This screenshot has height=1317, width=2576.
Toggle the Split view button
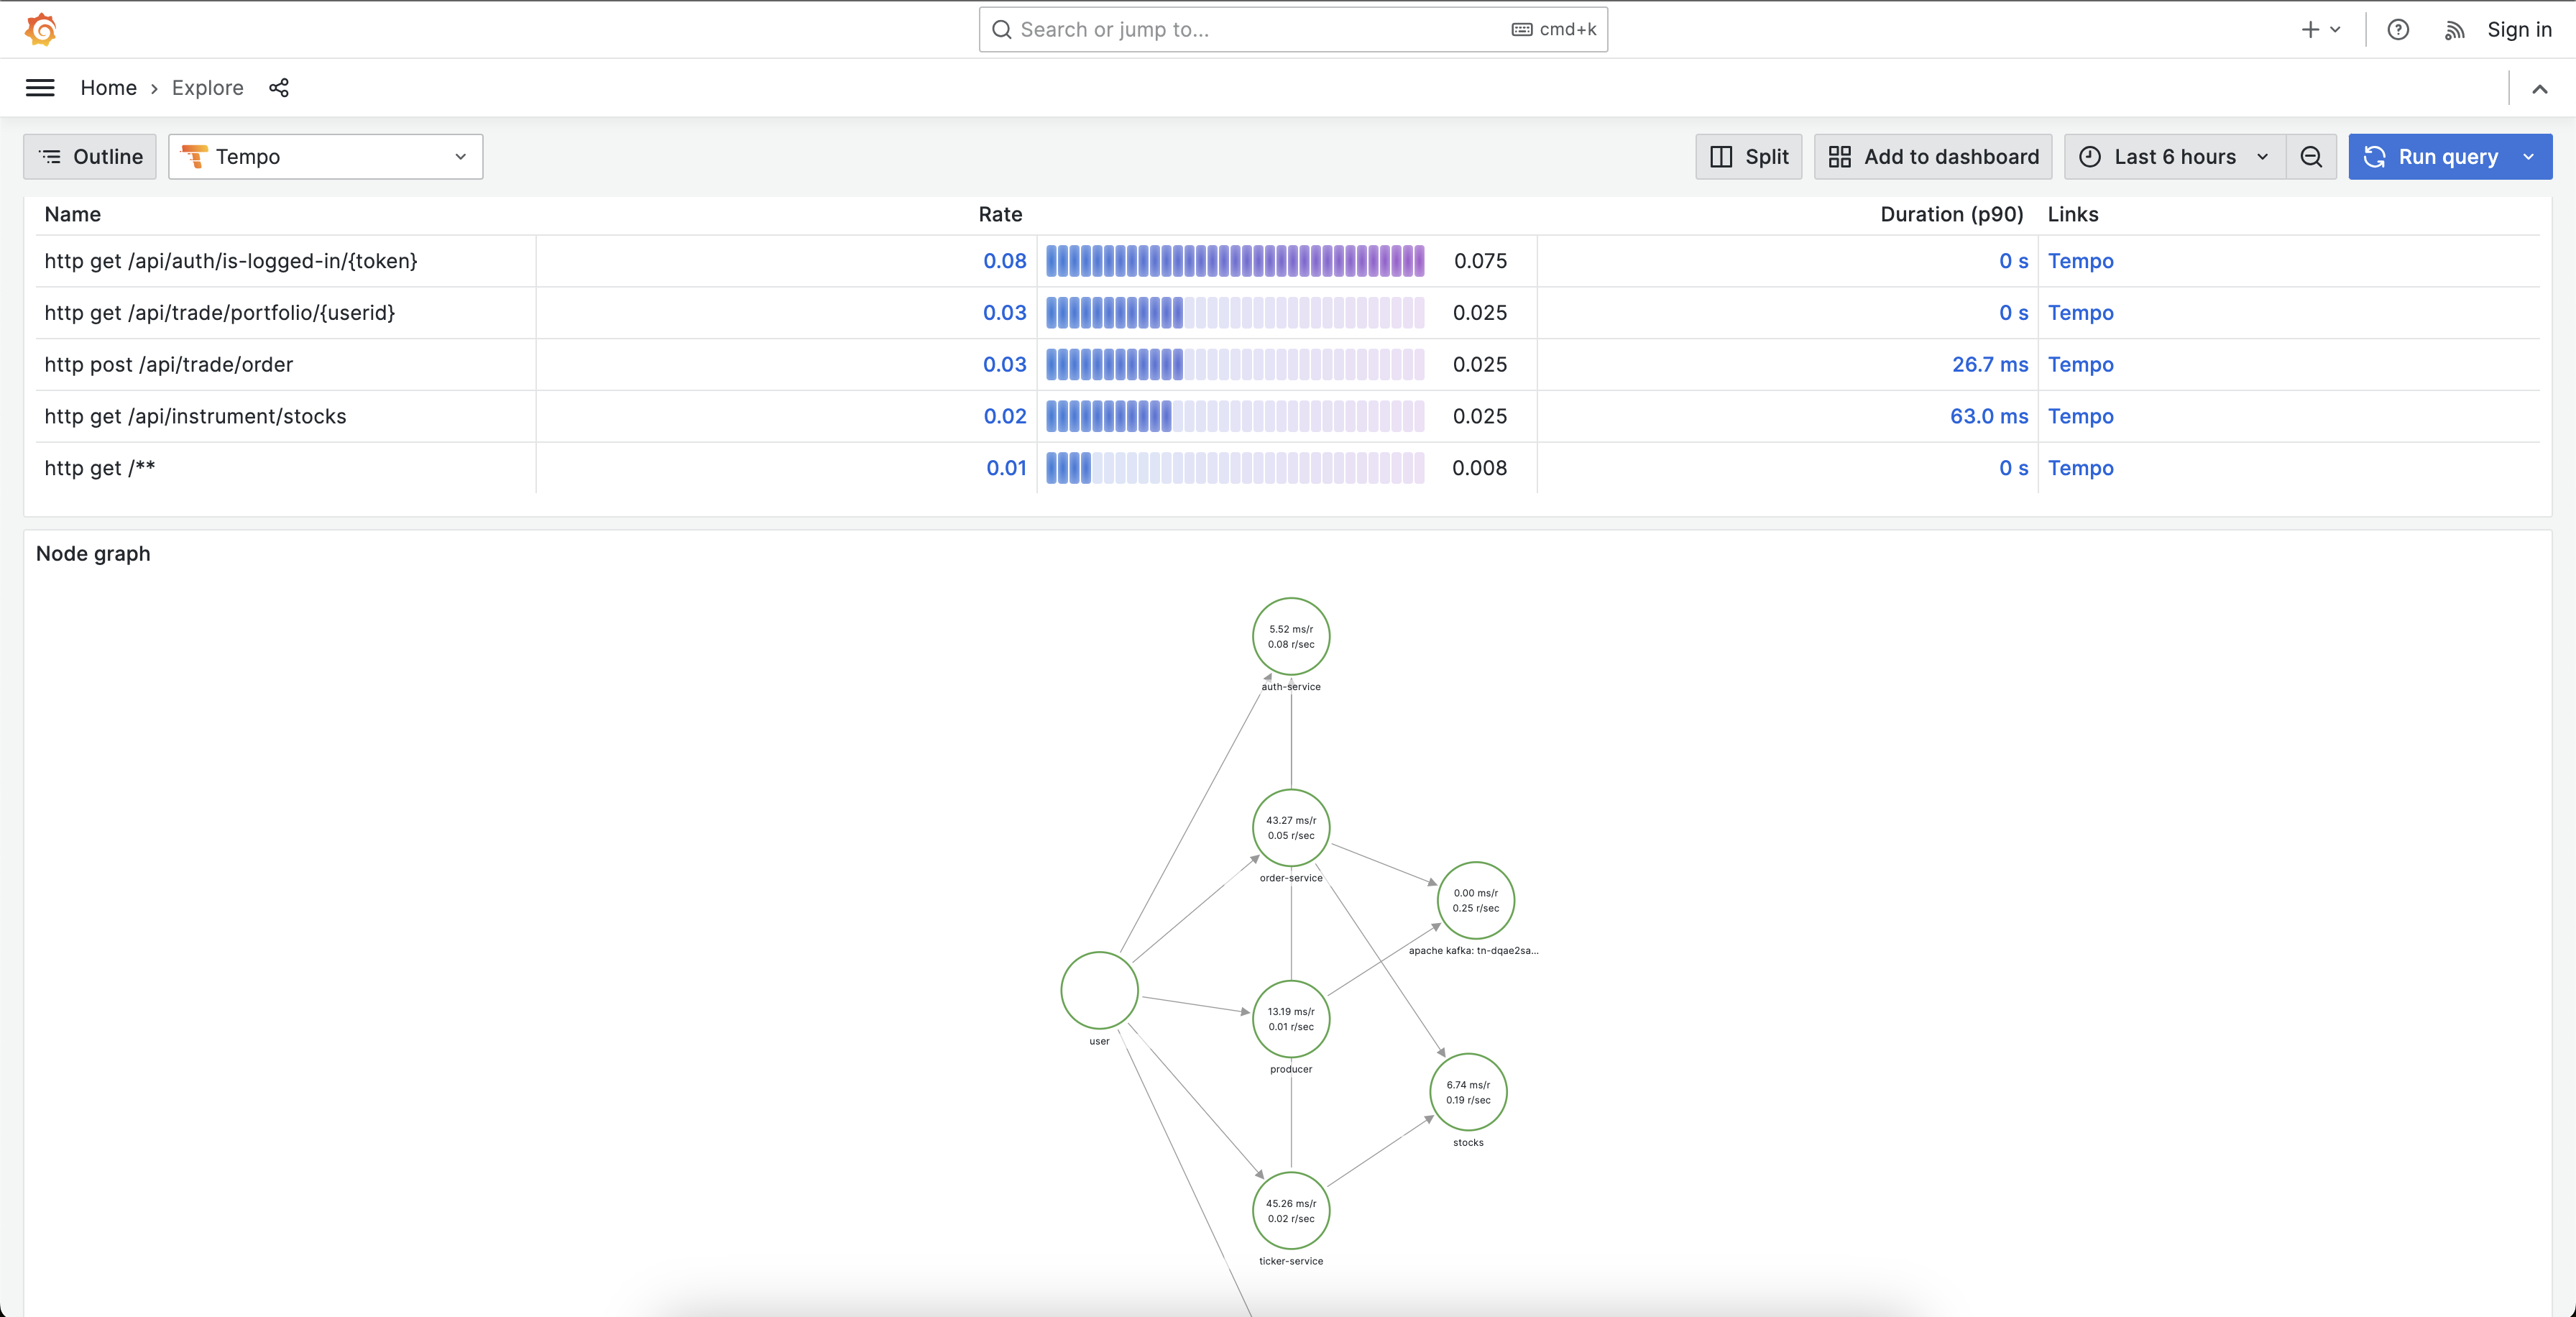[x=1748, y=157]
